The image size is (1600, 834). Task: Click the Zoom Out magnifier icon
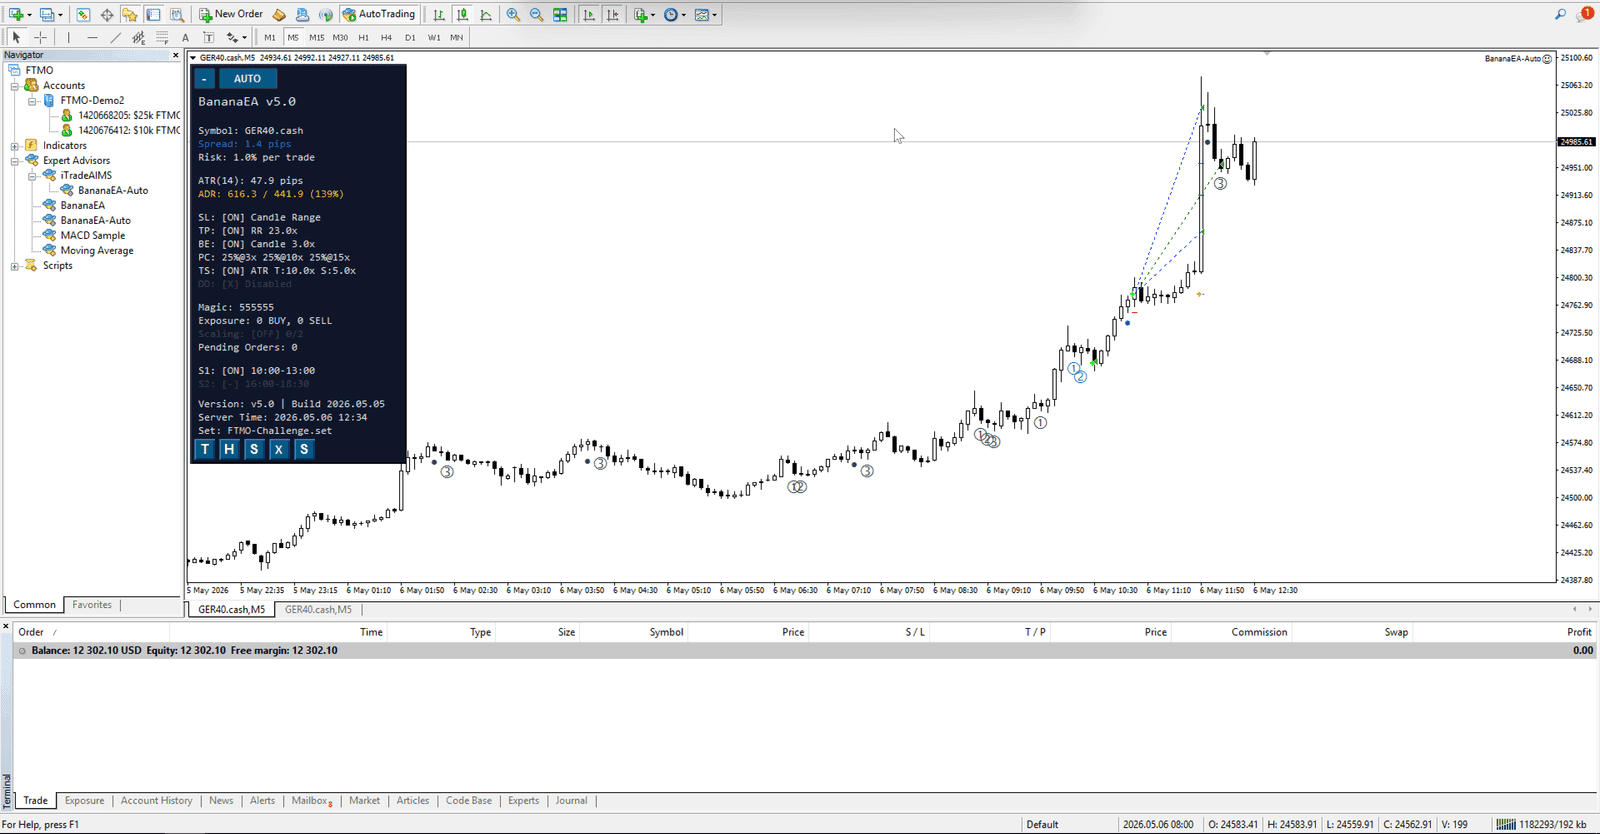pyautogui.click(x=537, y=15)
